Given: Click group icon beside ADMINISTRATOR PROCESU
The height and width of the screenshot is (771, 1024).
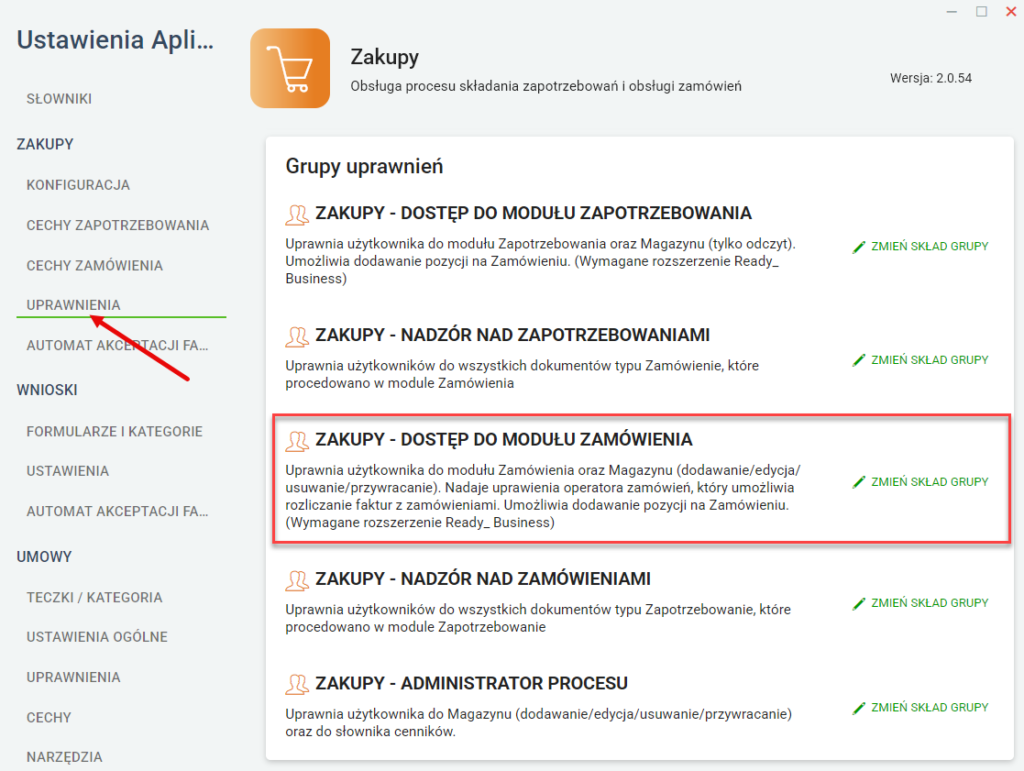Looking at the screenshot, I should click(x=296, y=684).
